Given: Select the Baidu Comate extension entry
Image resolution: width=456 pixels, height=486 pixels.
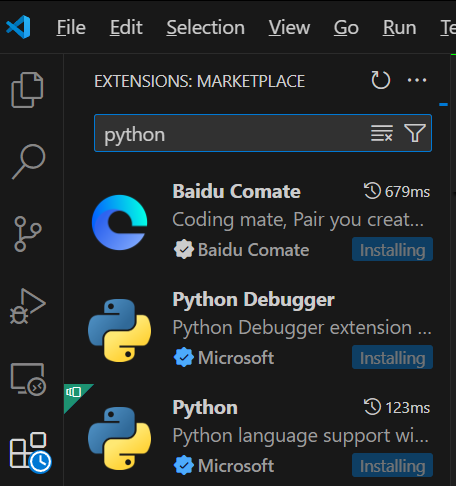Looking at the screenshot, I should [260, 222].
